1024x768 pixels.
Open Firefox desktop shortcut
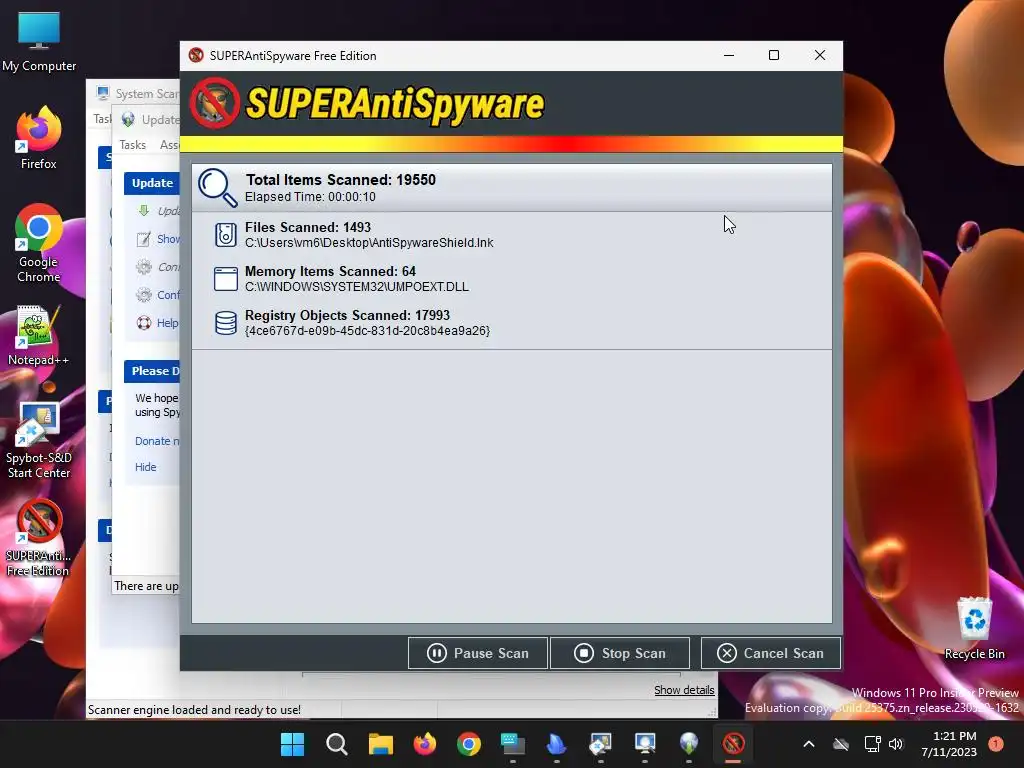pos(39,138)
